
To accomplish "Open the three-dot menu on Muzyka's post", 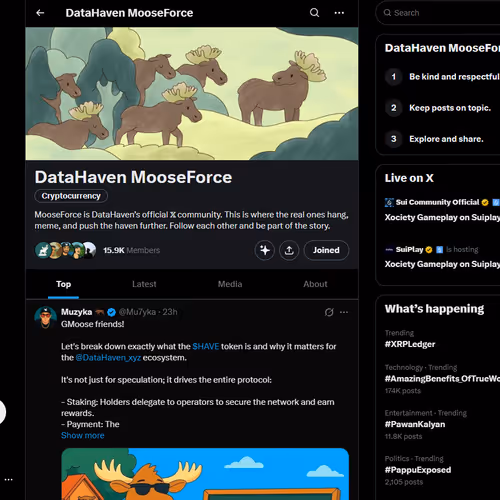I will point(344,312).
